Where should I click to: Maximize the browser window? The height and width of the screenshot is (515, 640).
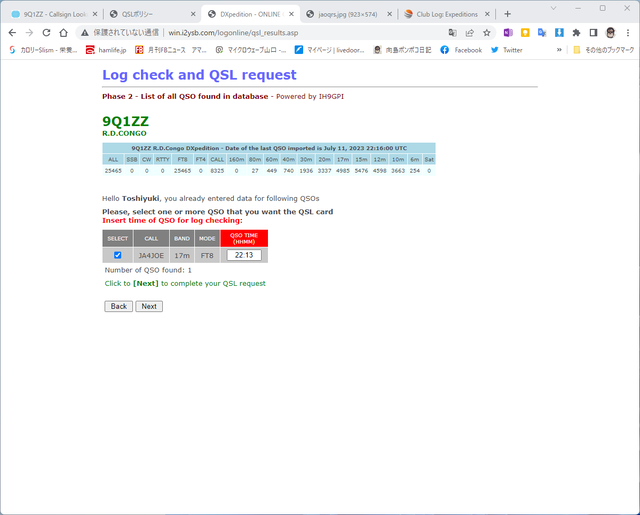click(x=602, y=8)
